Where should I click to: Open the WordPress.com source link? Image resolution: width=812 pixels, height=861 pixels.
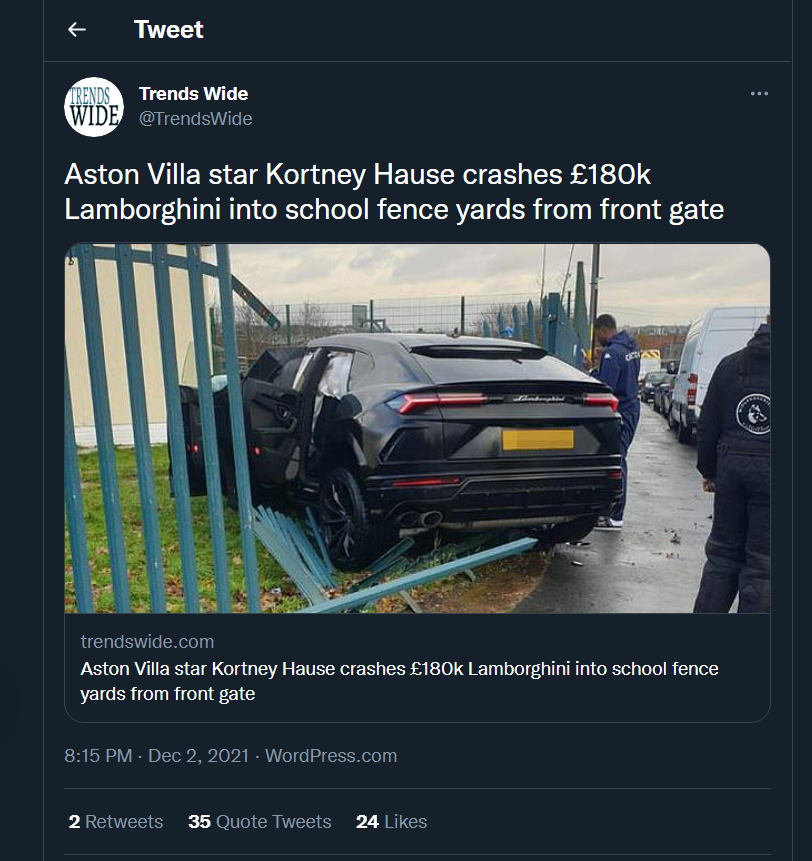[331, 756]
